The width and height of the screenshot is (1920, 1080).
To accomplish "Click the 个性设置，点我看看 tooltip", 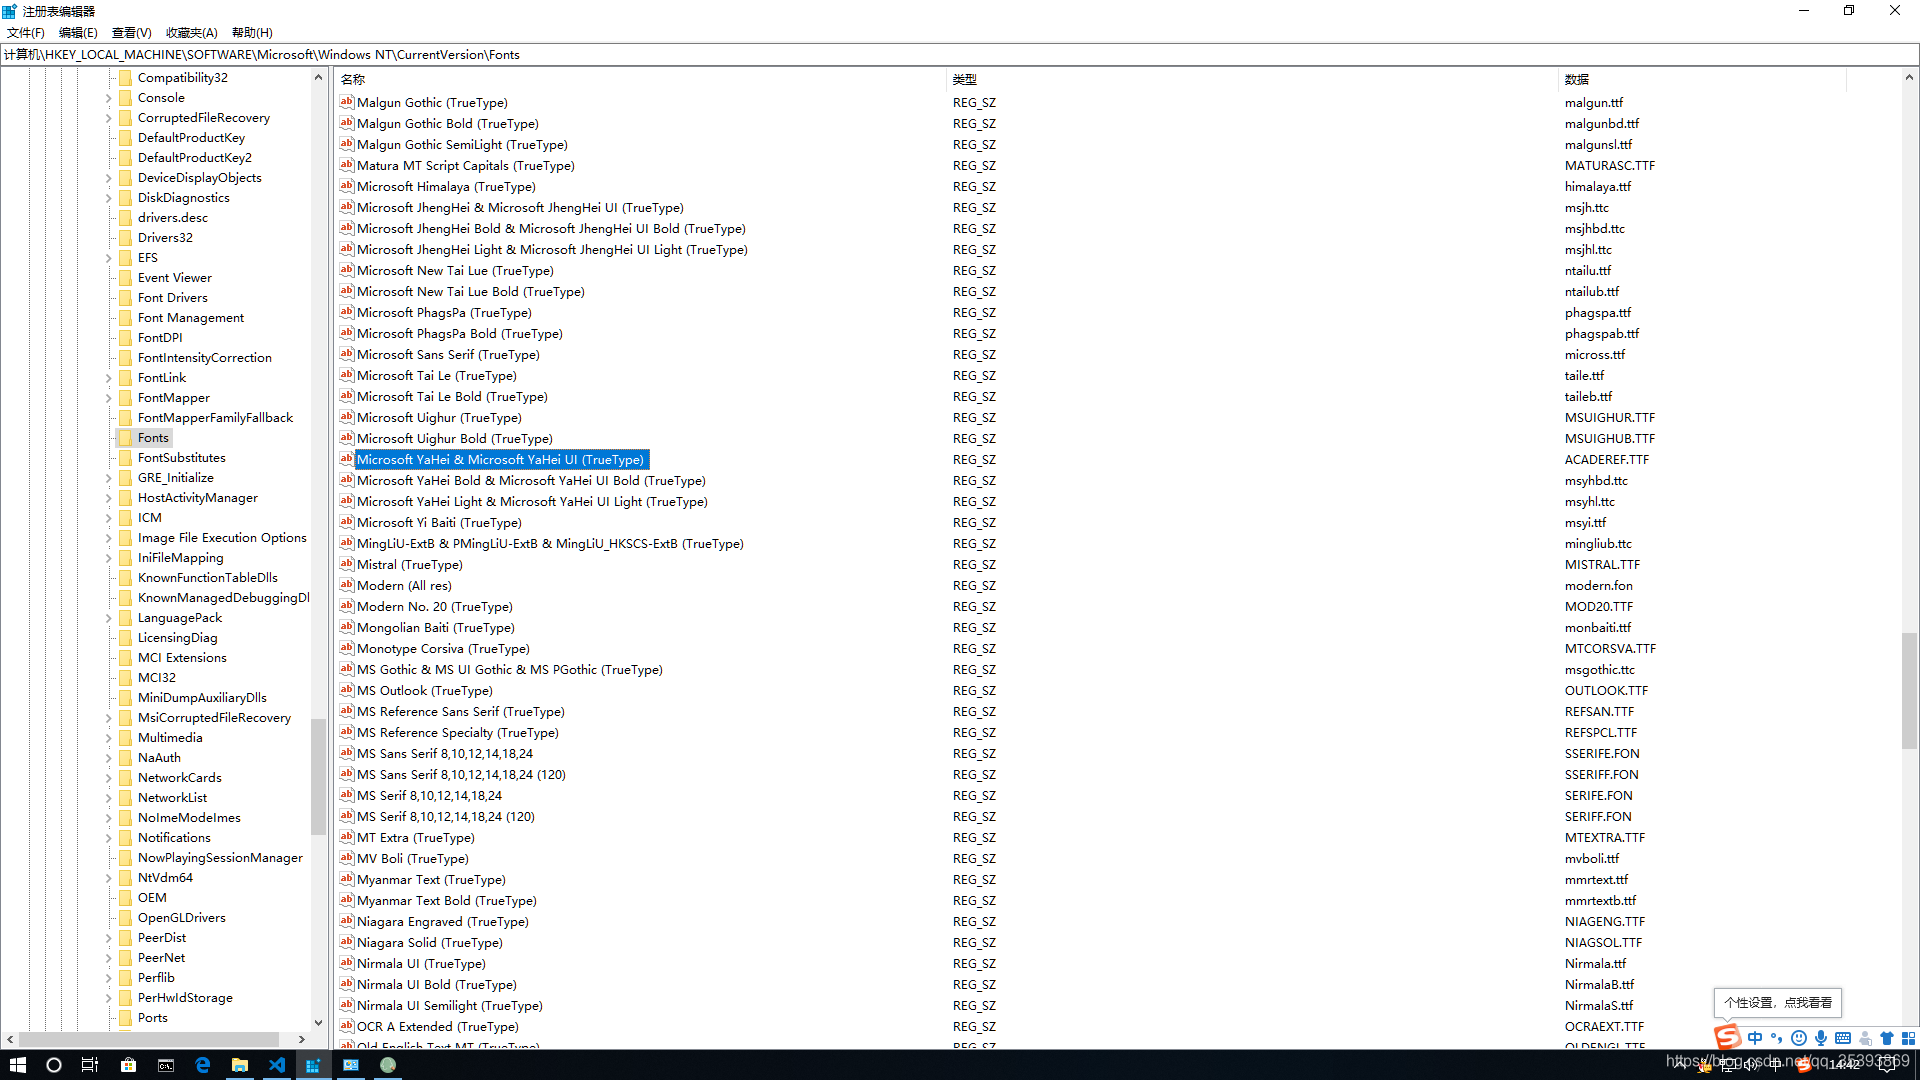I will tap(1778, 1003).
